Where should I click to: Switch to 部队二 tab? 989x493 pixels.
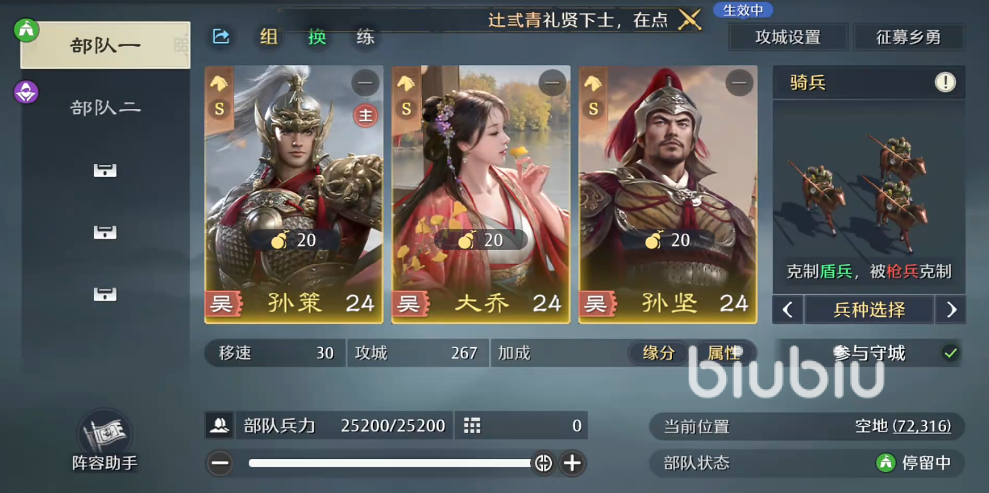tap(105, 108)
